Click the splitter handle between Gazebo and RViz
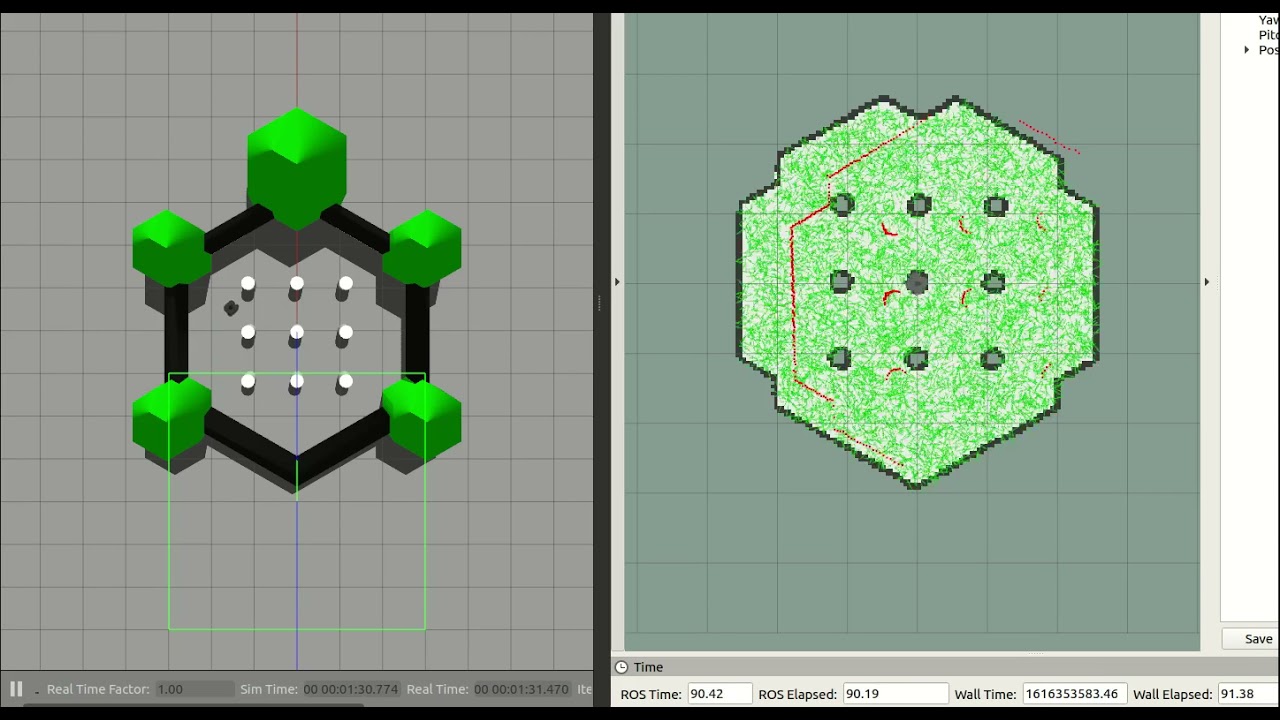 (x=598, y=304)
